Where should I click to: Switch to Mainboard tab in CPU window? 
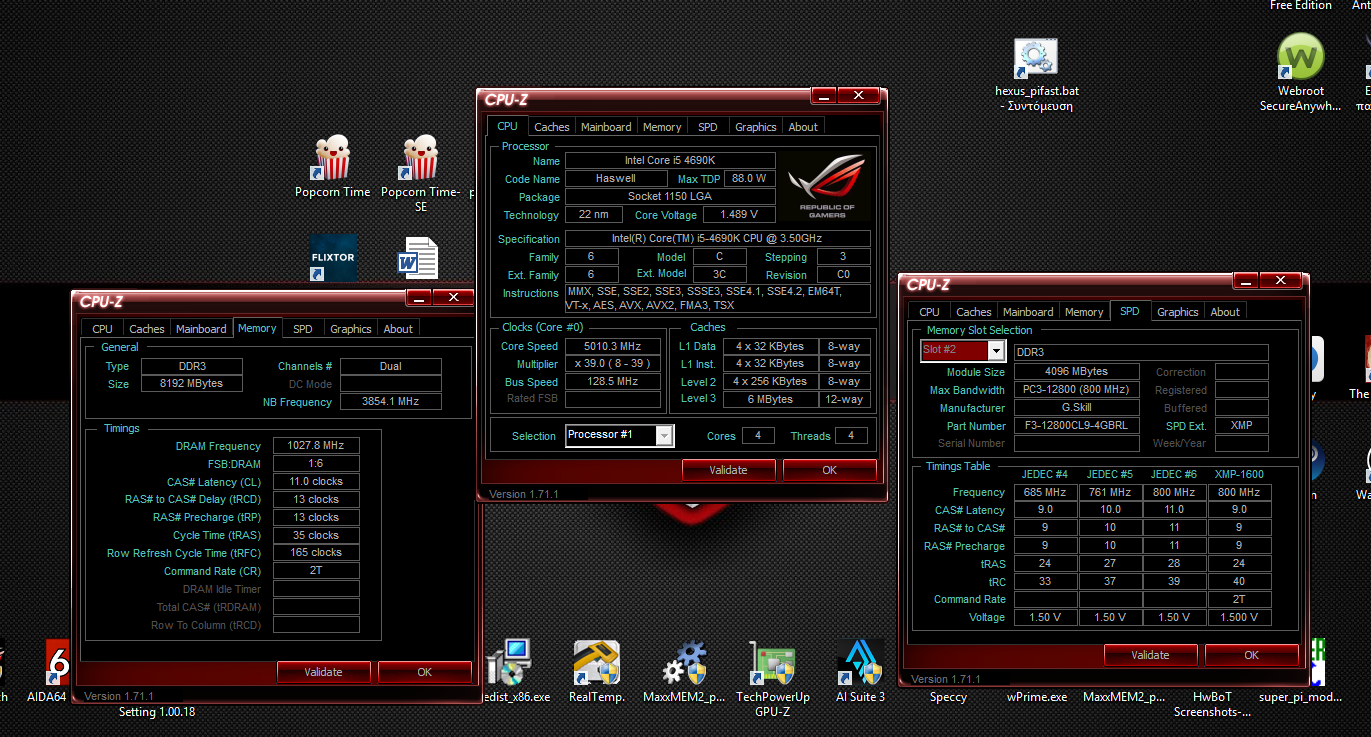[606, 127]
